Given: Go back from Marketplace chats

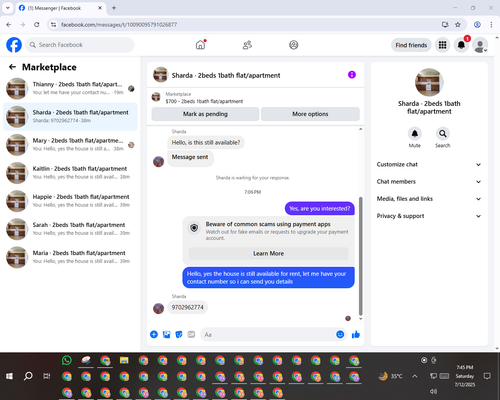Looking at the screenshot, I should (x=12, y=67).
